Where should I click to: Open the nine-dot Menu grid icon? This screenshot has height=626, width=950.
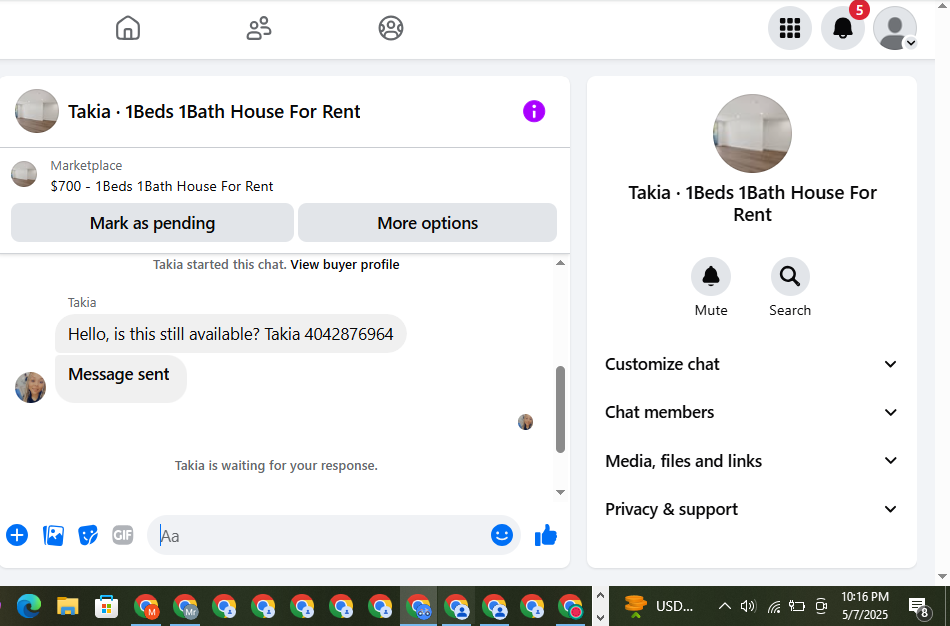tap(789, 28)
